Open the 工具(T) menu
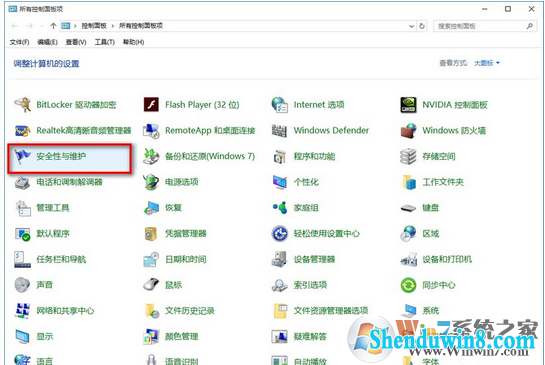 pyautogui.click(x=105, y=42)
